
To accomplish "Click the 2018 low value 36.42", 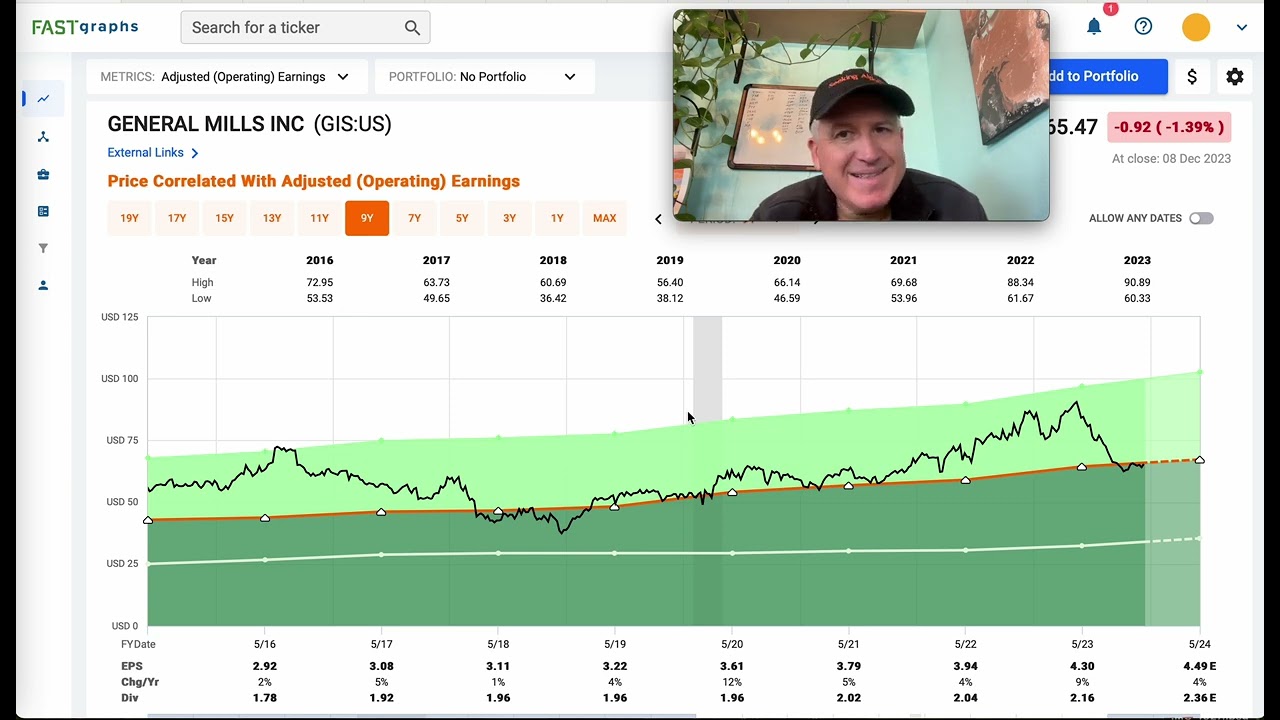I will (553, 299).
